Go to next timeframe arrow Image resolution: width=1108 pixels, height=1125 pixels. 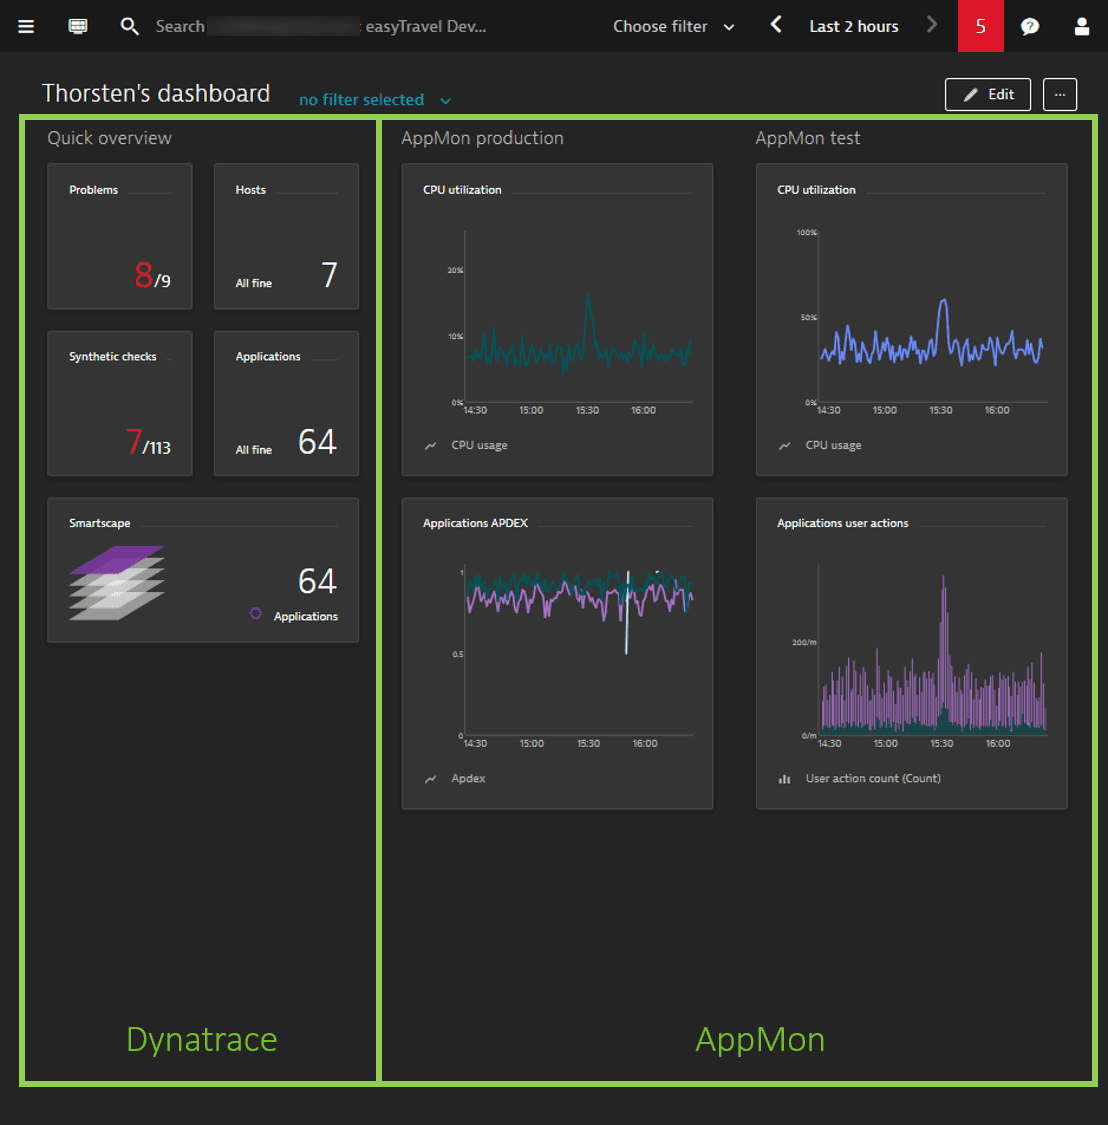point(931,25)
